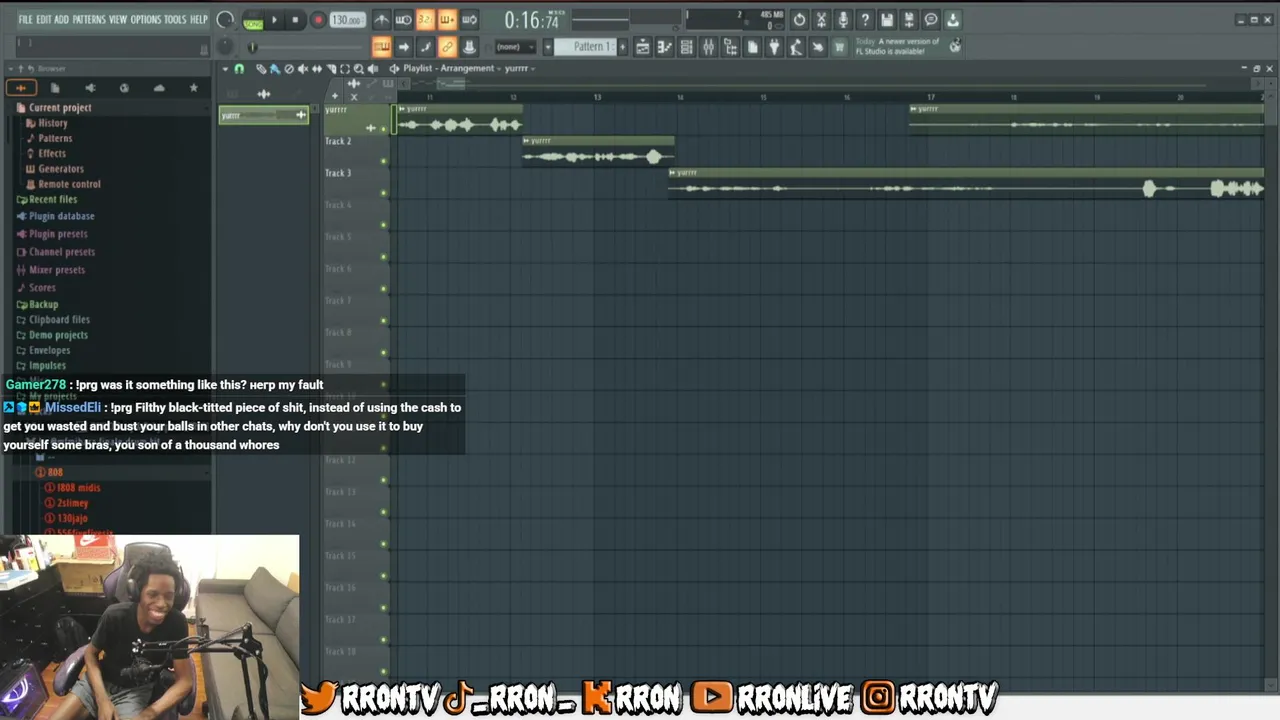Select the playlist zoom magnifier tool

tap(359, 69)
